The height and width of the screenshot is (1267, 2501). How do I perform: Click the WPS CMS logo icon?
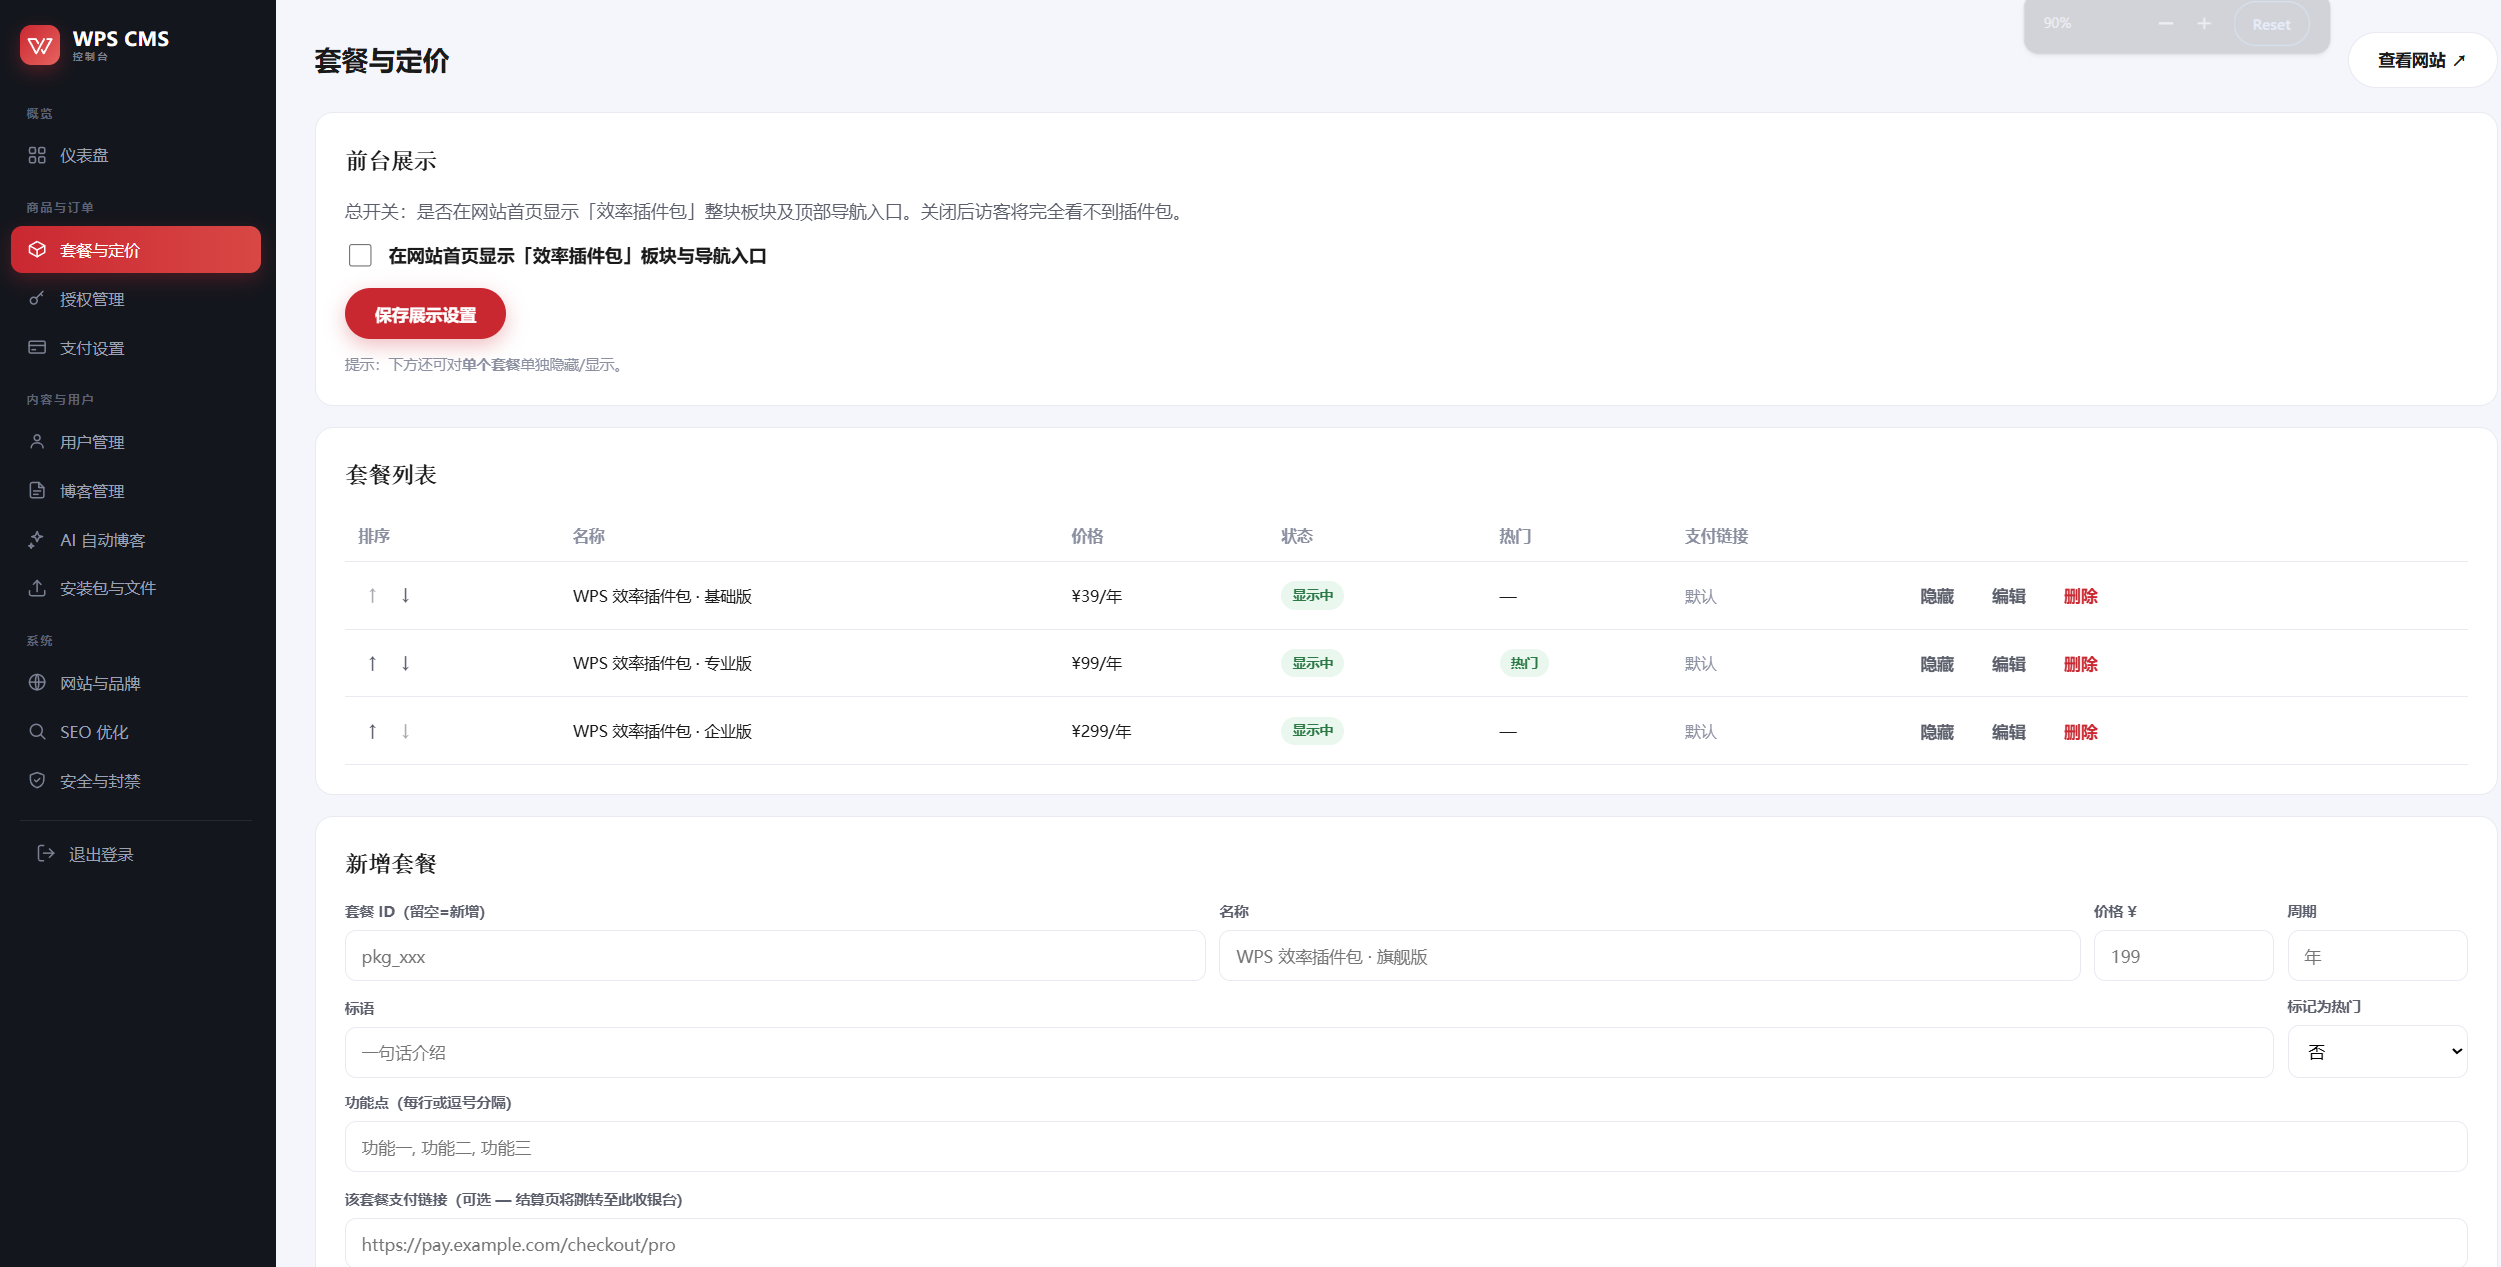point(40,45)
